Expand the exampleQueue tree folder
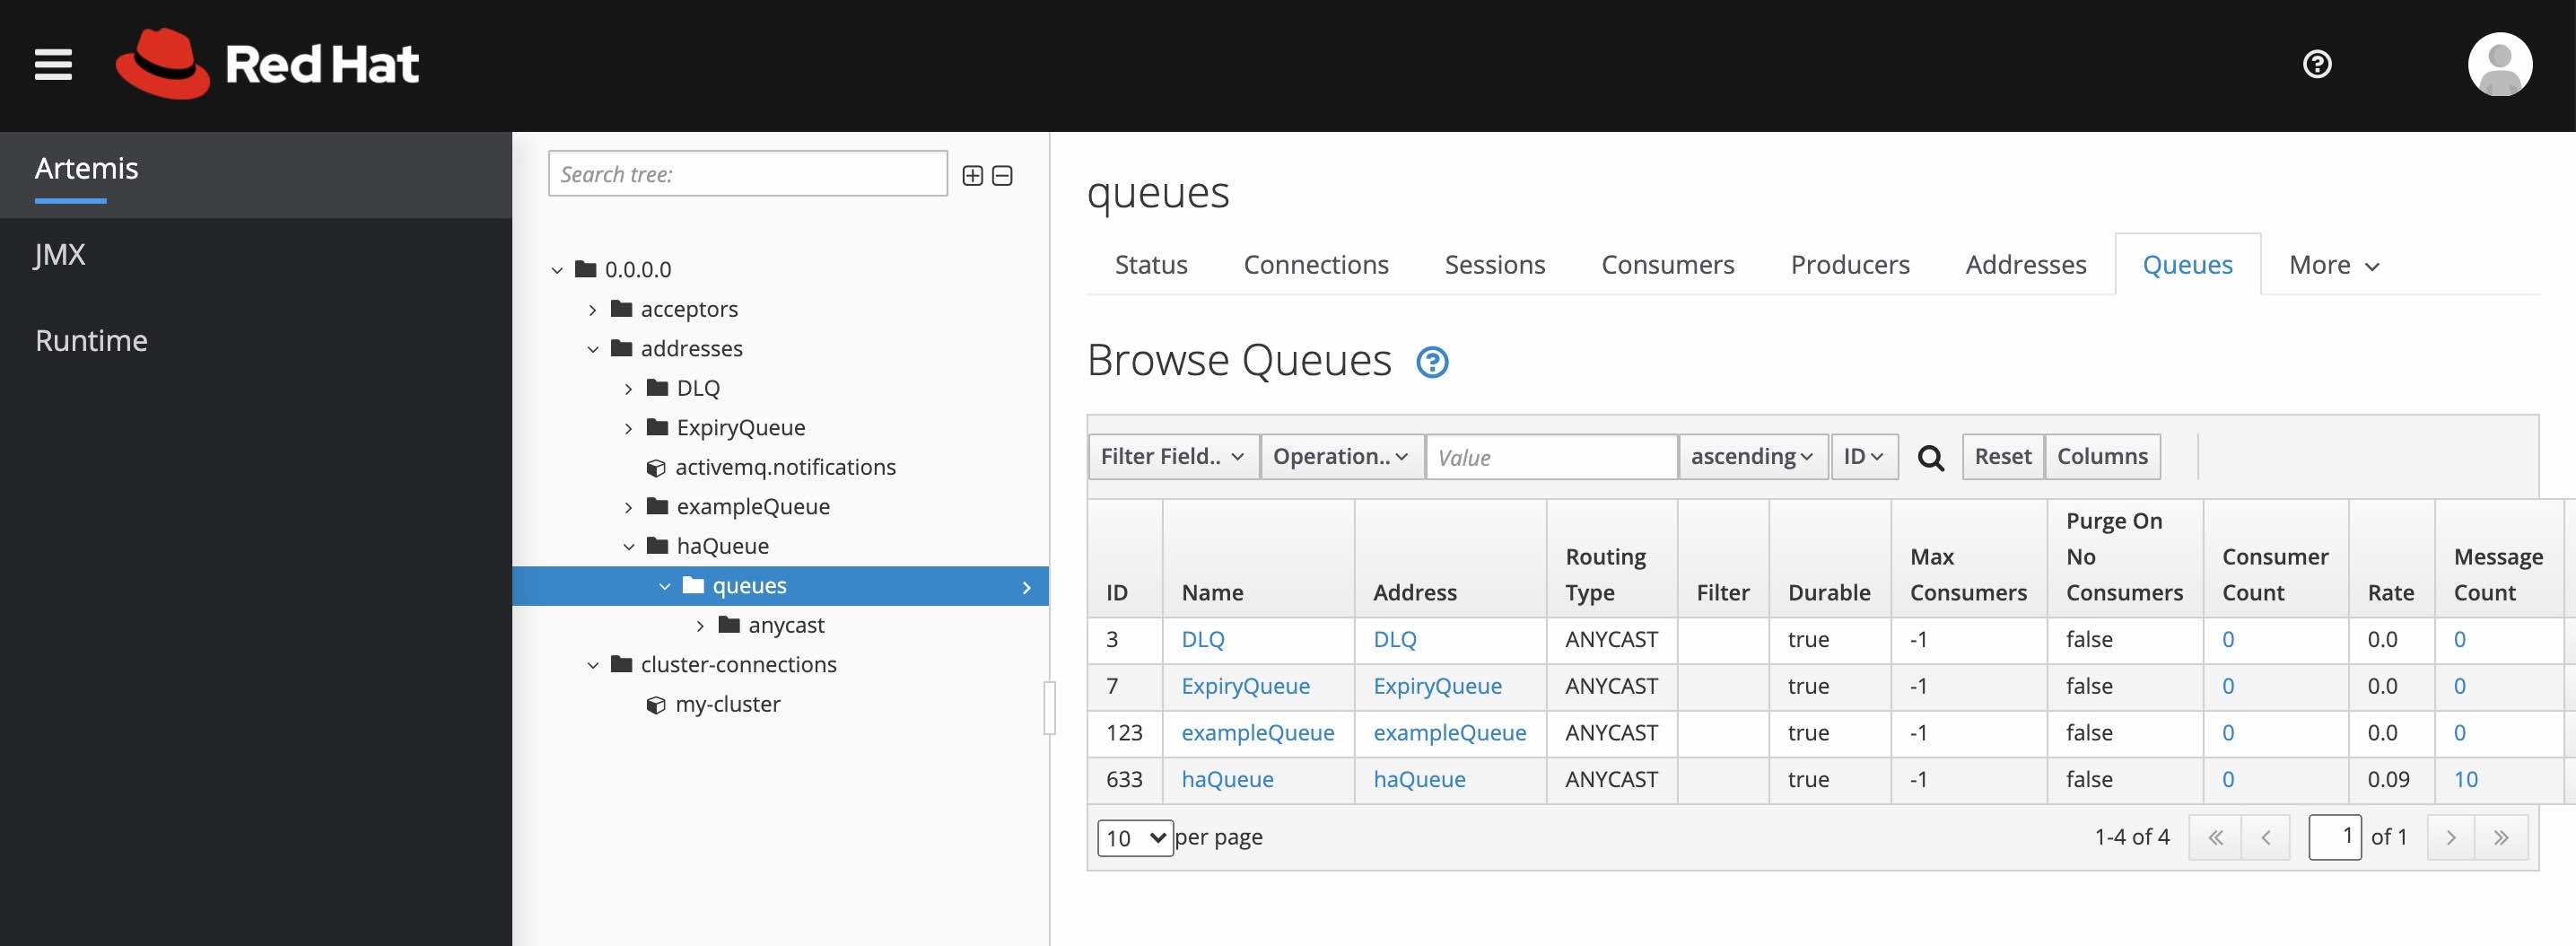This screenshot has width=2576, height=946. [x=628, y=507]
